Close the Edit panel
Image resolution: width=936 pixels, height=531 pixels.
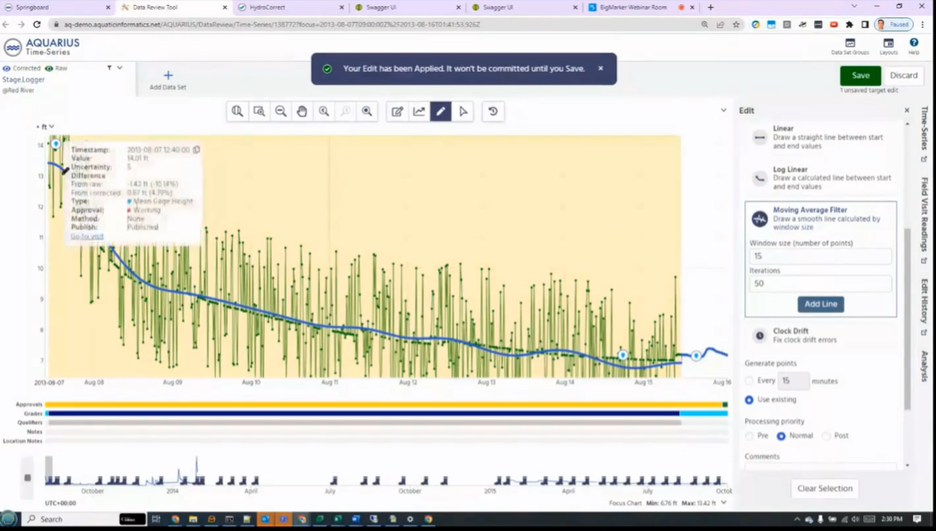click(907, 110)
